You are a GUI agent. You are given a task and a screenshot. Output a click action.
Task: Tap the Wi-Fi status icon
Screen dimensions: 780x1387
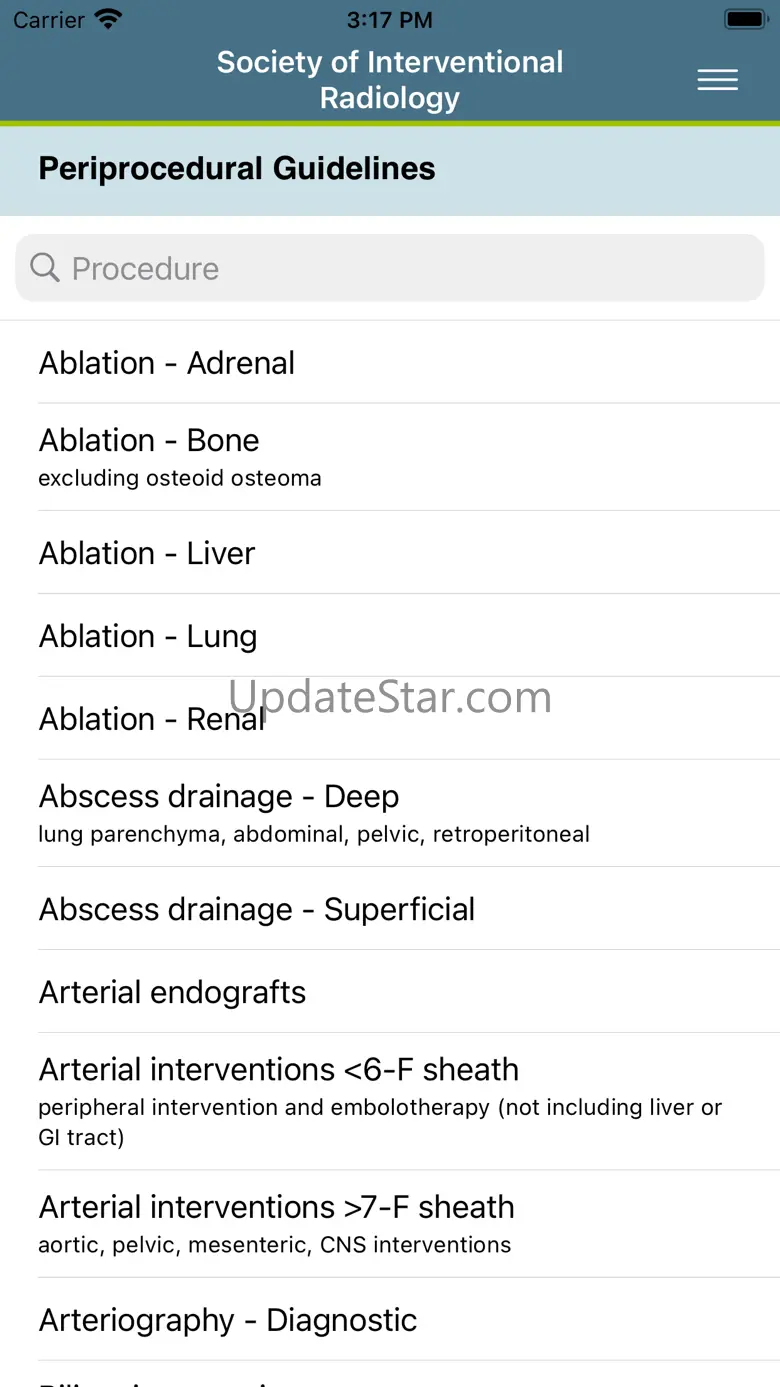(x=108, y=19)
